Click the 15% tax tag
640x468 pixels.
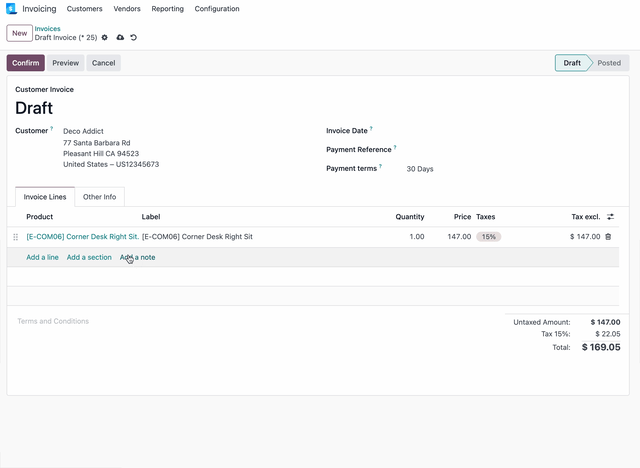pyautogui.click(x=489, y=237)
